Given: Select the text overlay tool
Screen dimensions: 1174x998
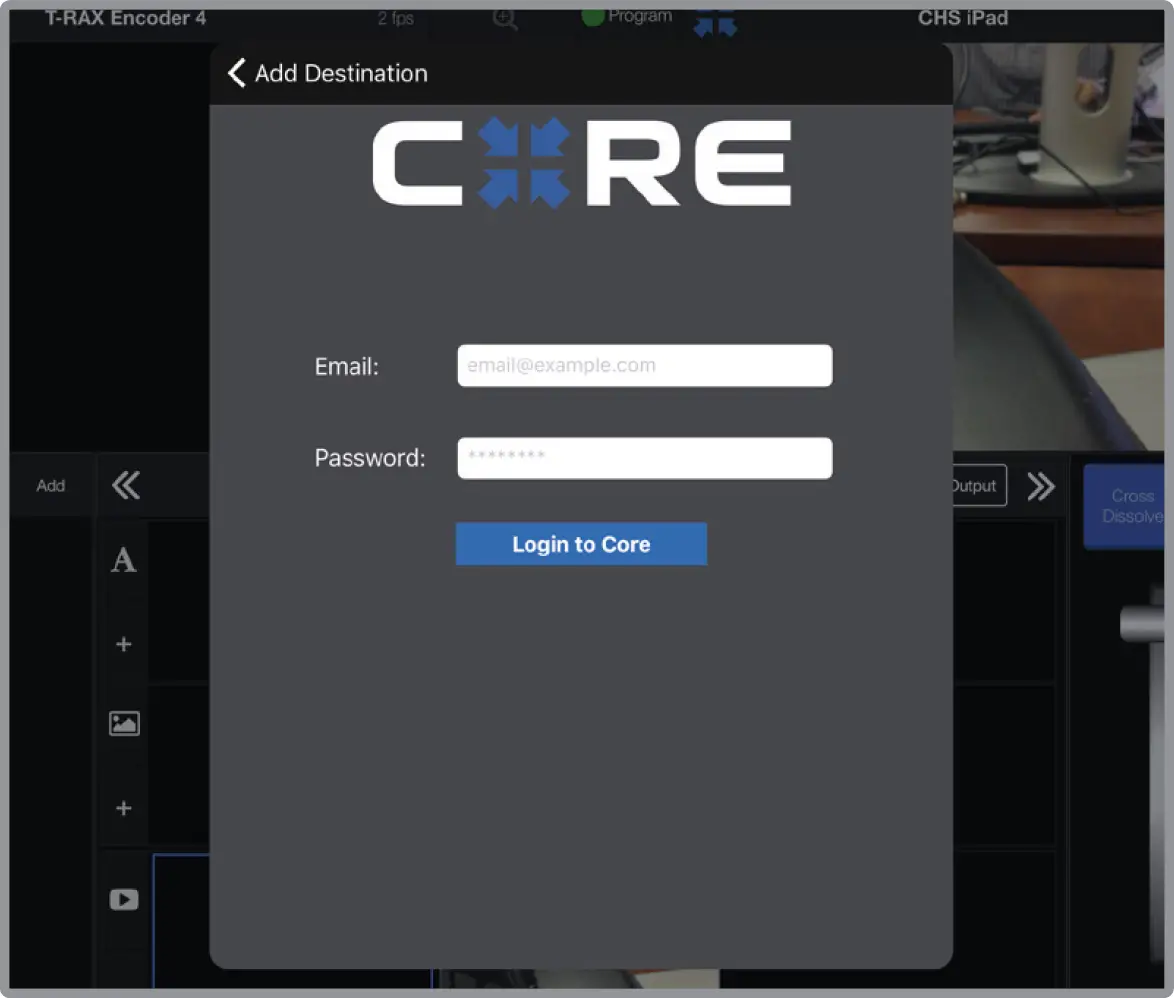Looking at the screenshot, I should pos(122,559).
